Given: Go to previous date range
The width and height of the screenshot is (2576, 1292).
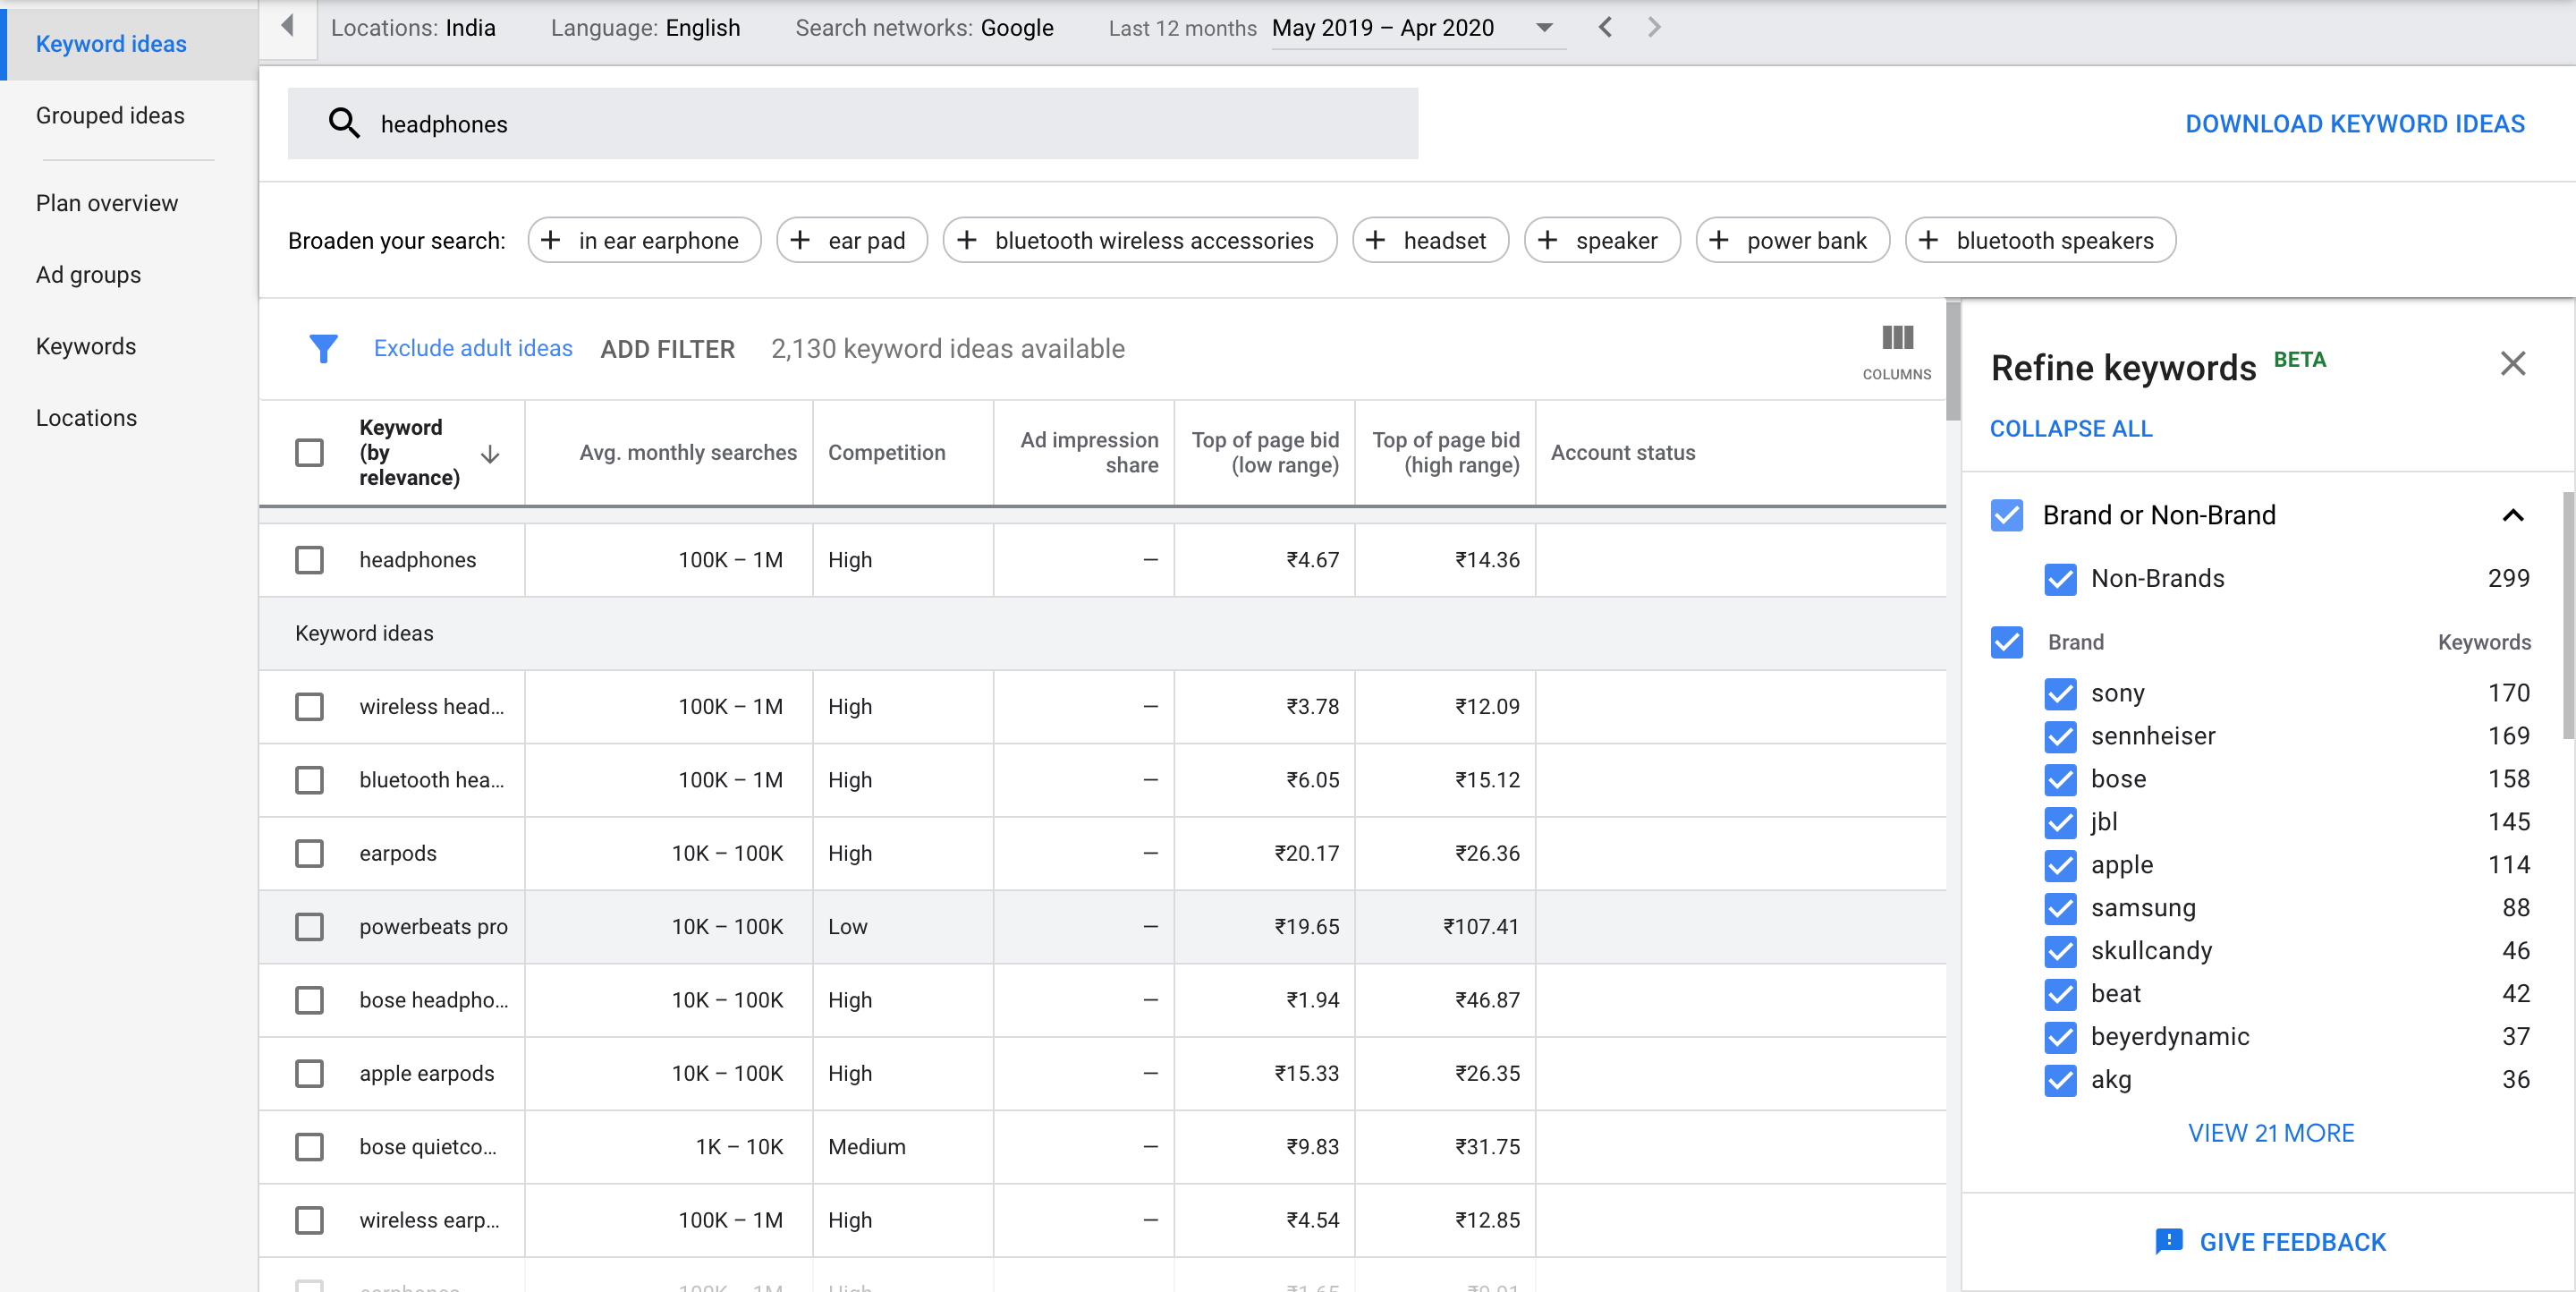Looking at the screenshot, I should (1604, 27).
